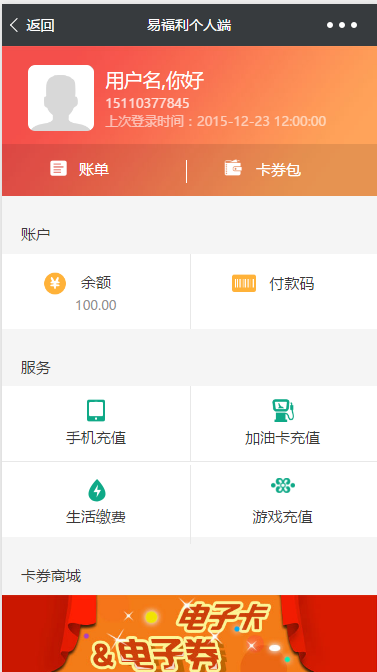The image size is (377, 672).
Task: Tap the user avatar placeholder image
Action: 61,98
